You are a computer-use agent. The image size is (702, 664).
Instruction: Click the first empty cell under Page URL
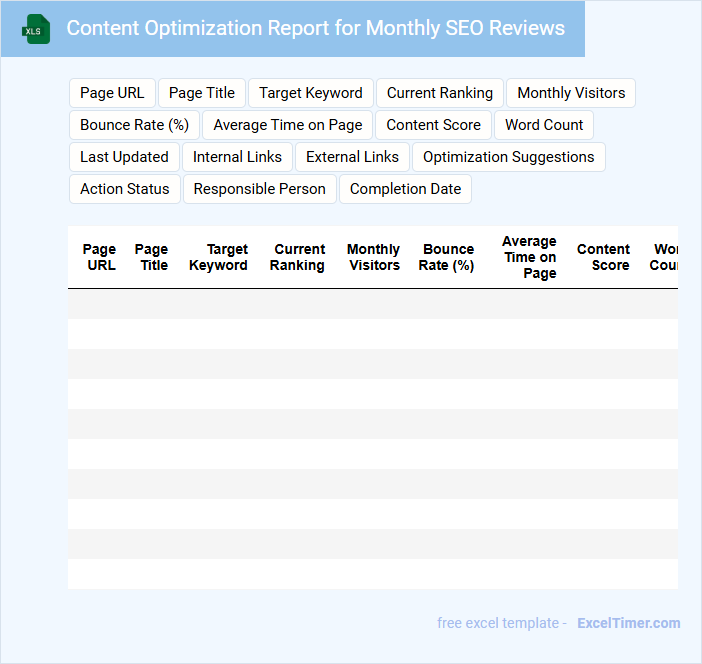[x=99, y=304]
